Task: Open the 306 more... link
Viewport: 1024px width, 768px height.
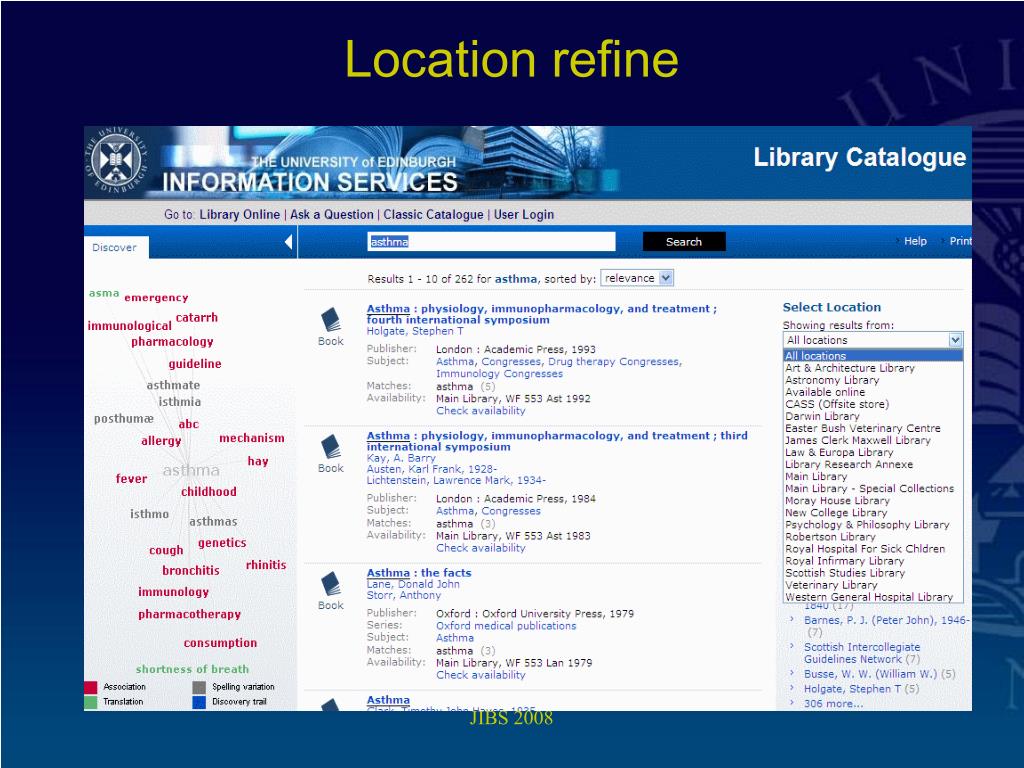Action: click(833, 703)
